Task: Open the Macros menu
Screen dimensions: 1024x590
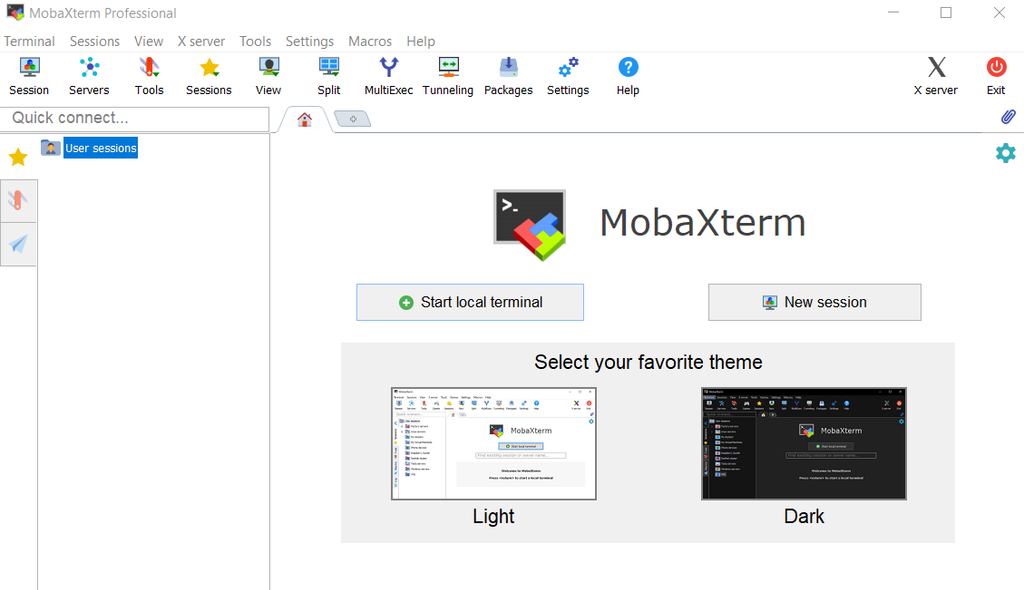Action: (370, 41)
